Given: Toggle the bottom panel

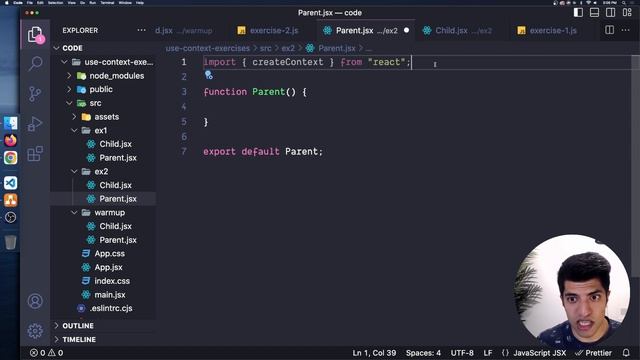Looking at the screenshot, I should coord(595,13).
